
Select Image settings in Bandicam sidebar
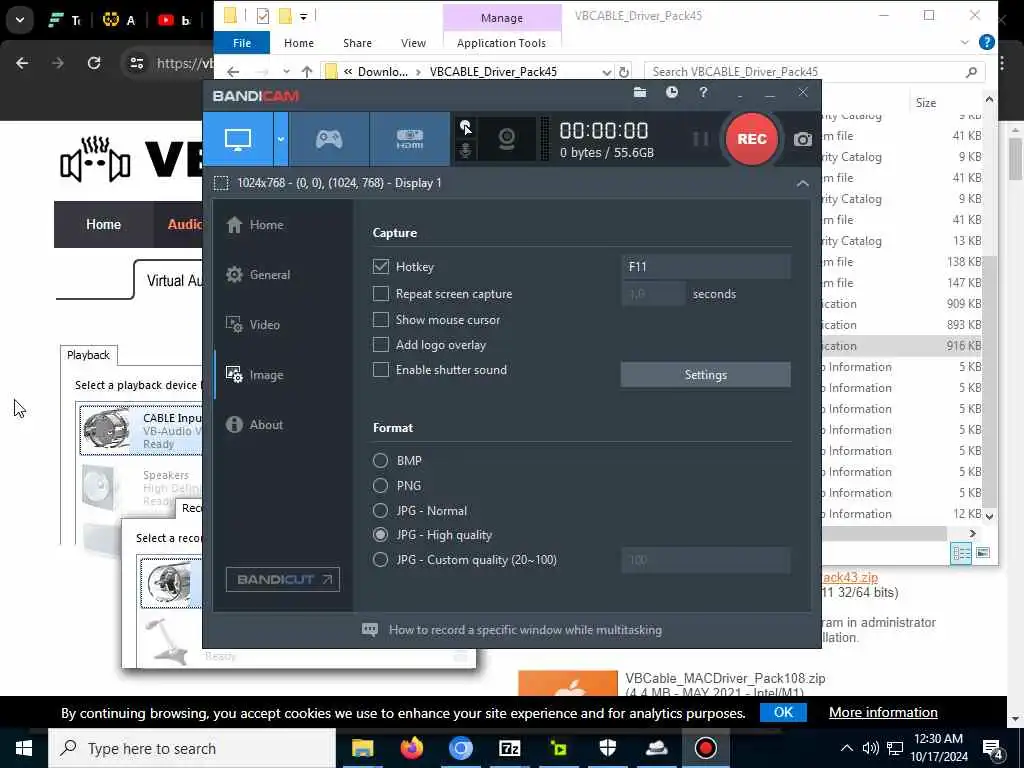coord(255,375)
